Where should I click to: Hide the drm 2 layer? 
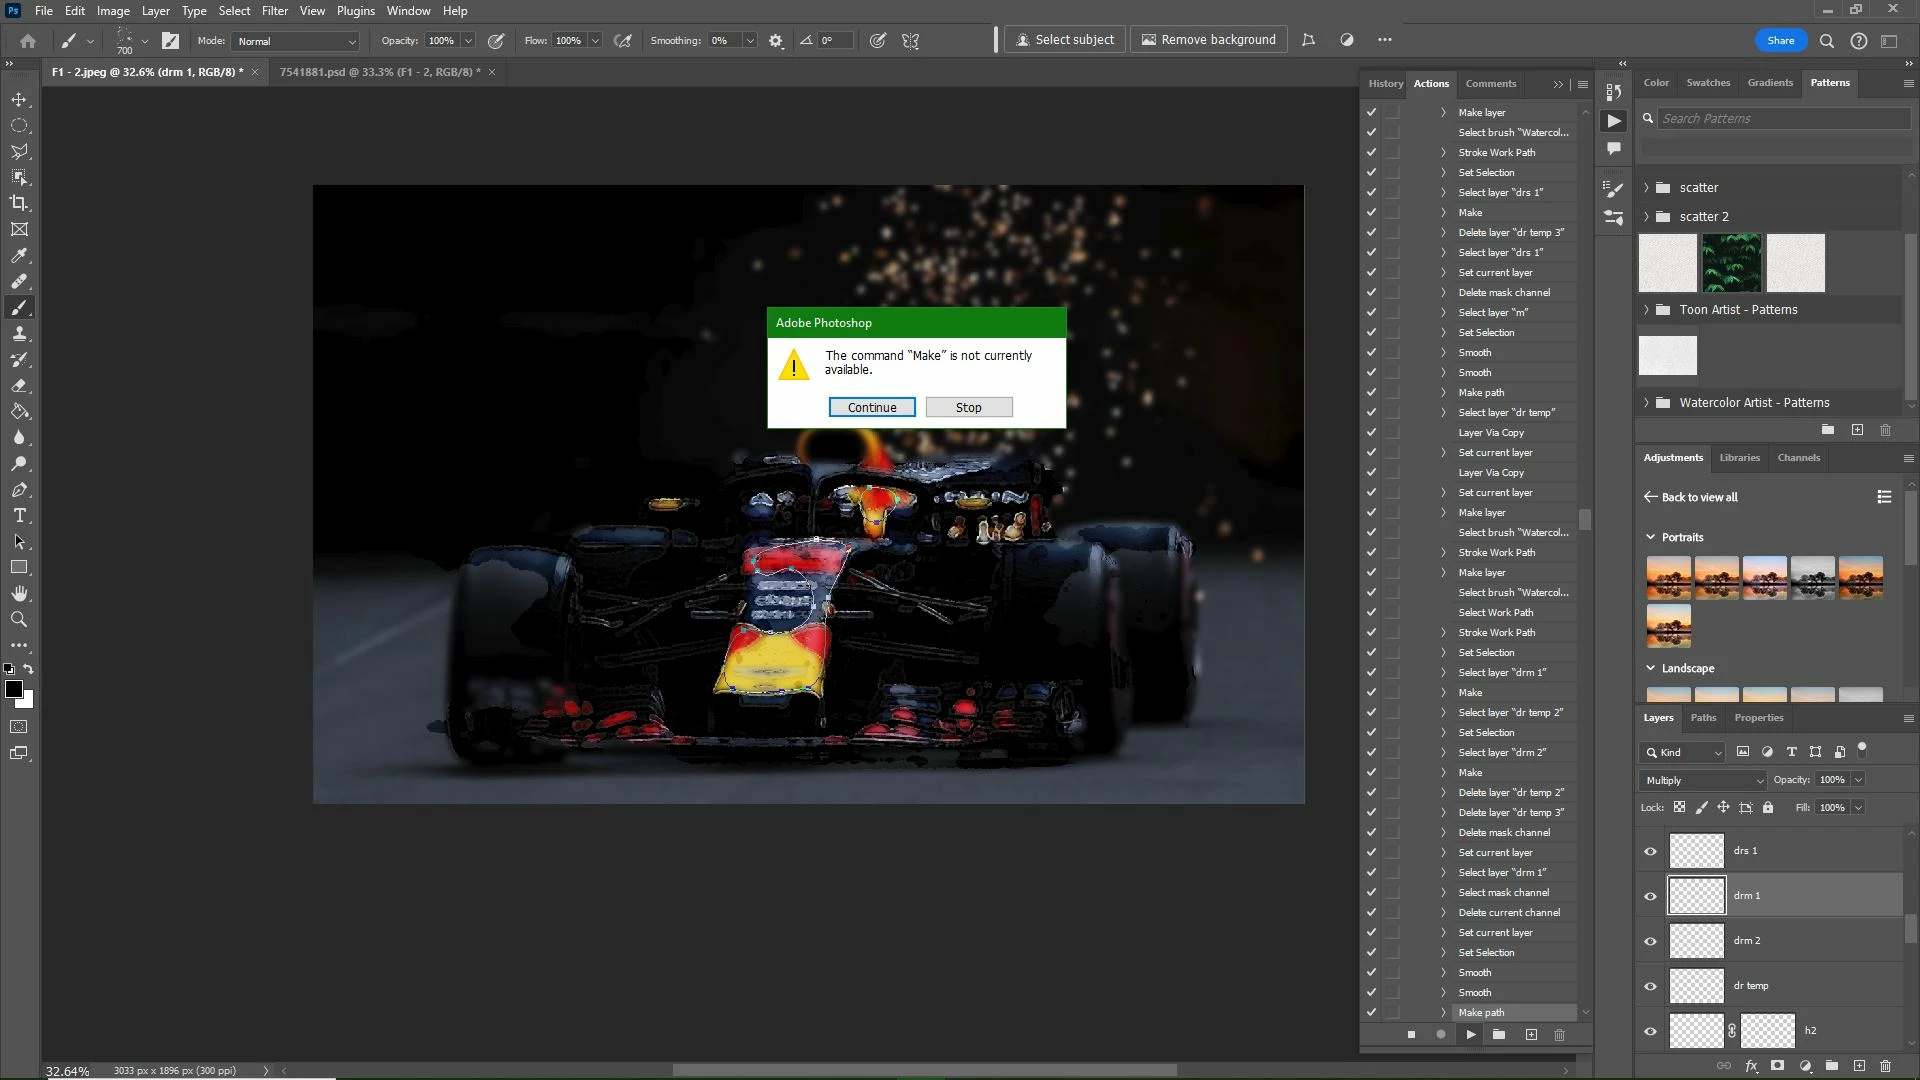[1650, 942]
